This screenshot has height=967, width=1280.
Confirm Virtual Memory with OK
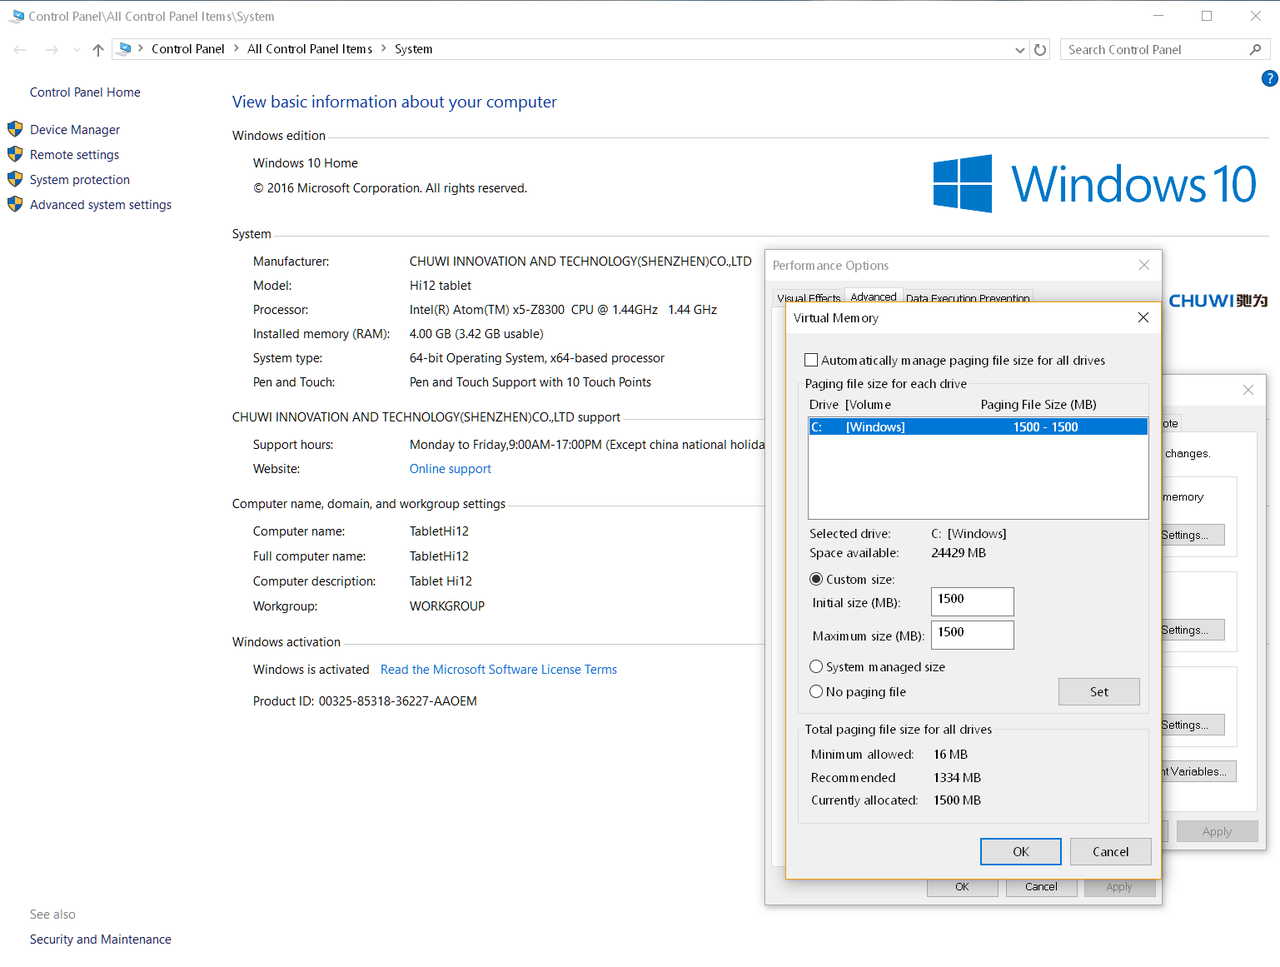coord(1021,852)
